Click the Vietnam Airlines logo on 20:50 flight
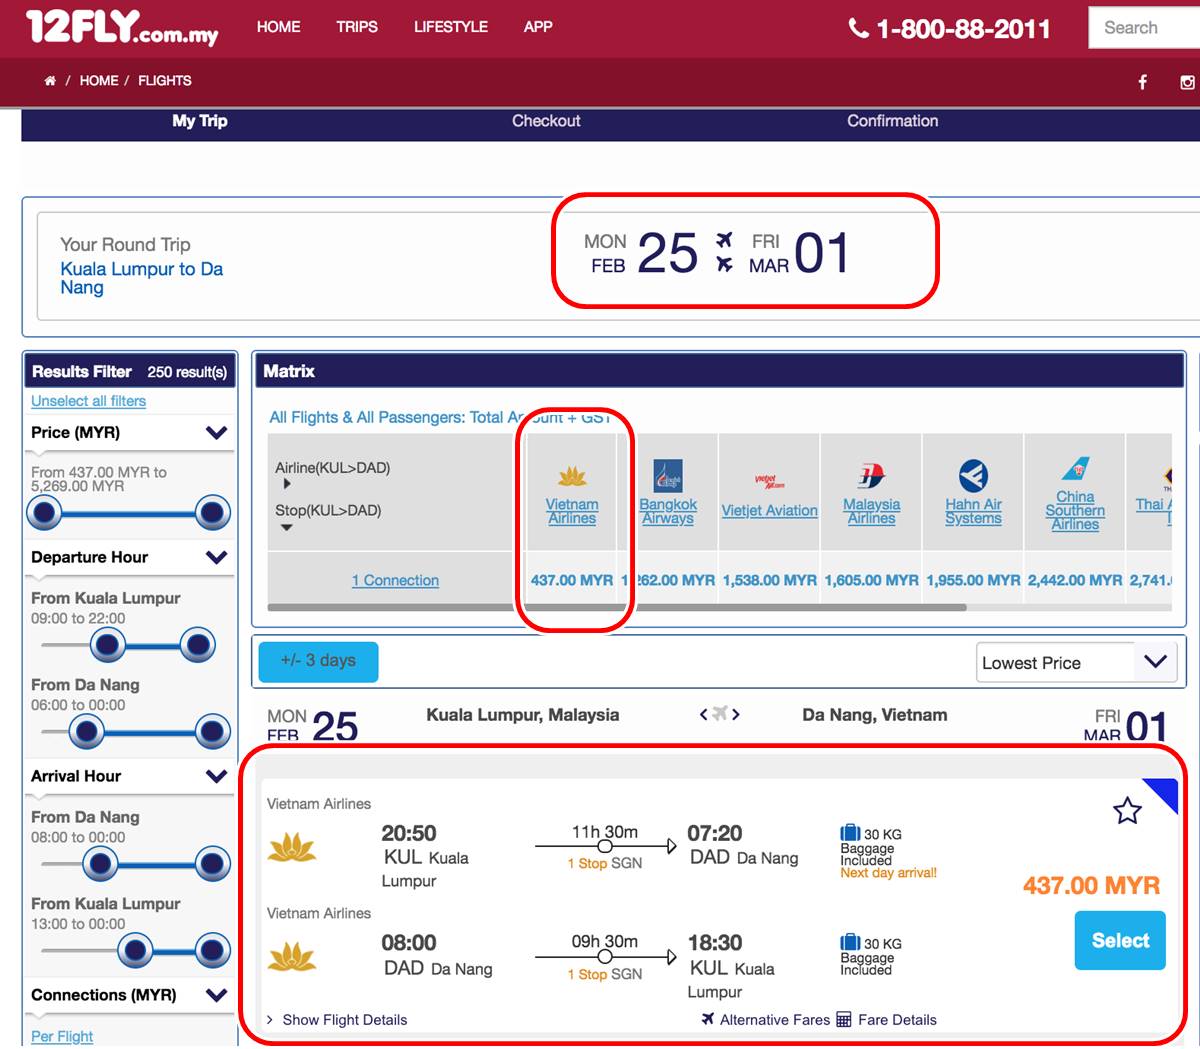Image resolution: width=1200 pixels, height=1049 pixels. pyautogui.click(x=292, y=849)
